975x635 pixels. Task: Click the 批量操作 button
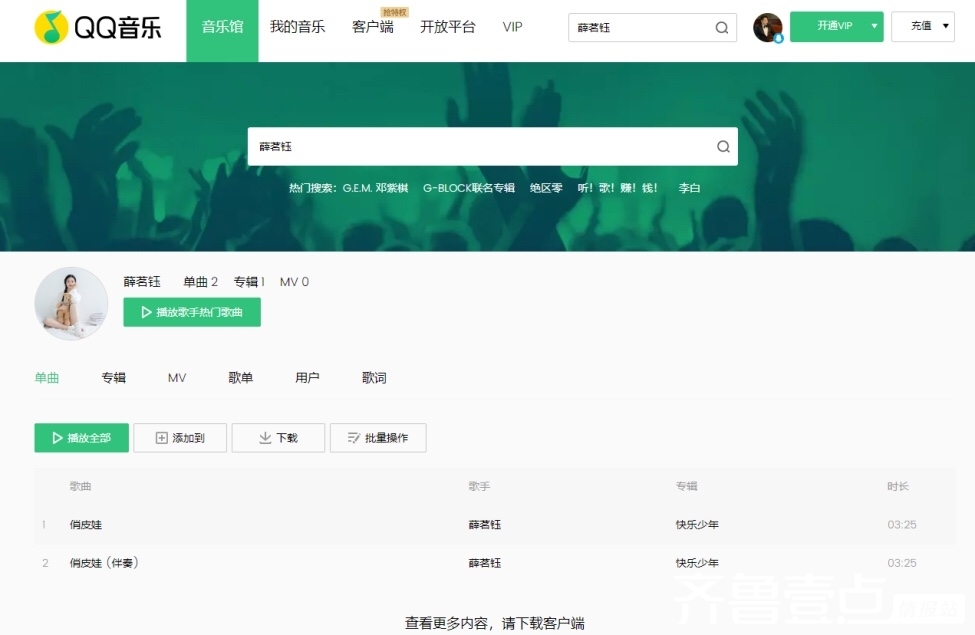tap(378, 438)
